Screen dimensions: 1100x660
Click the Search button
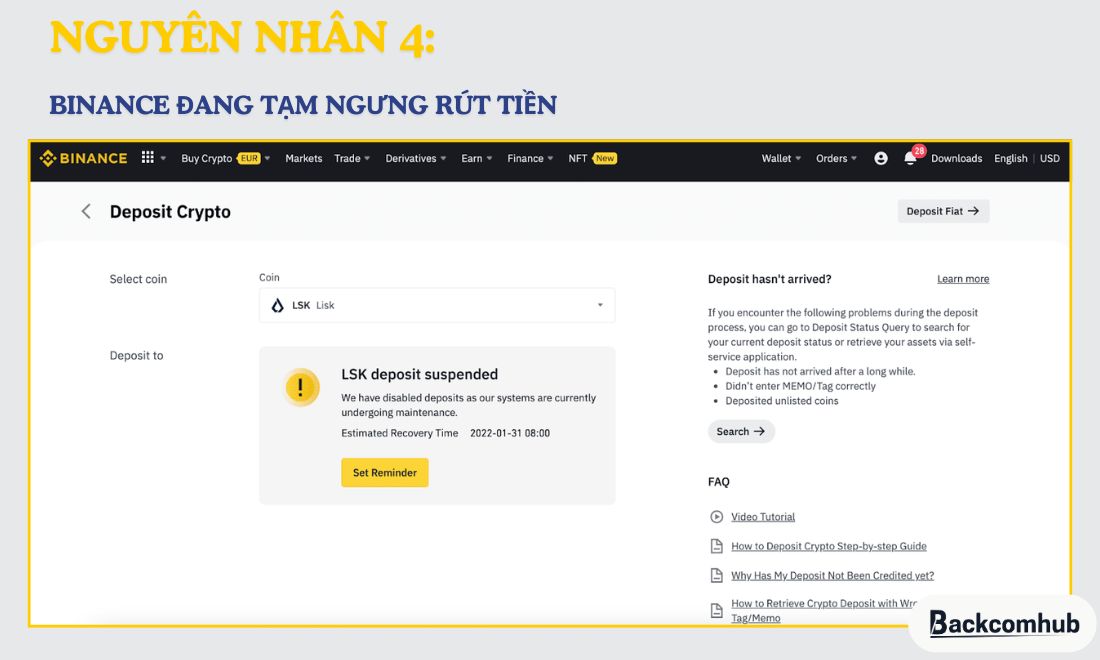point(741,431)
